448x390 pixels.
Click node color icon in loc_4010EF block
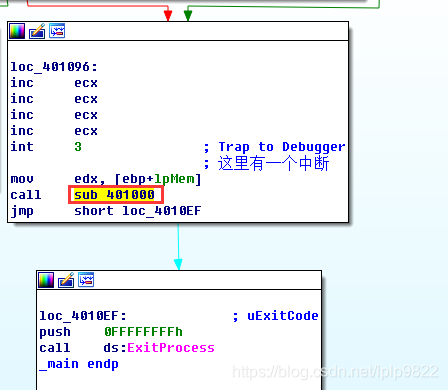46,280
